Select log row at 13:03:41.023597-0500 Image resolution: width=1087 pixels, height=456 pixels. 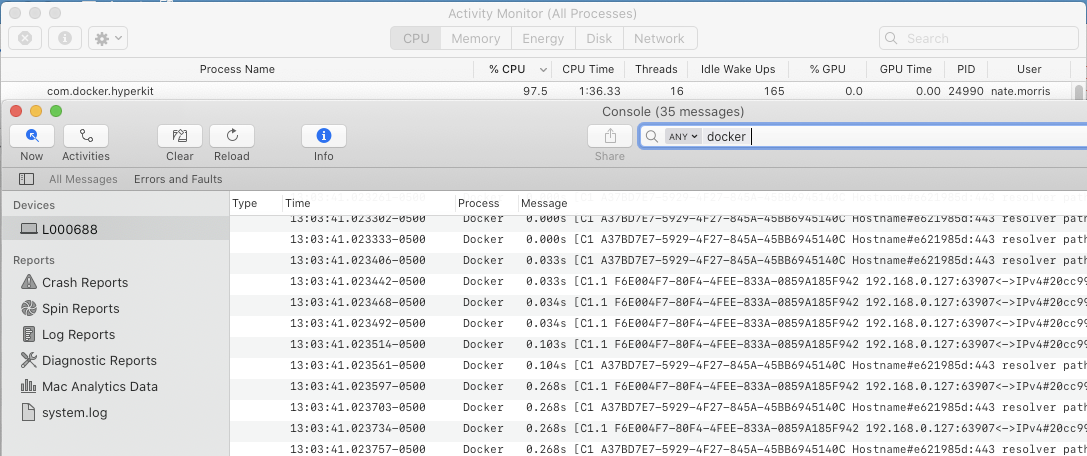point(659,386)
